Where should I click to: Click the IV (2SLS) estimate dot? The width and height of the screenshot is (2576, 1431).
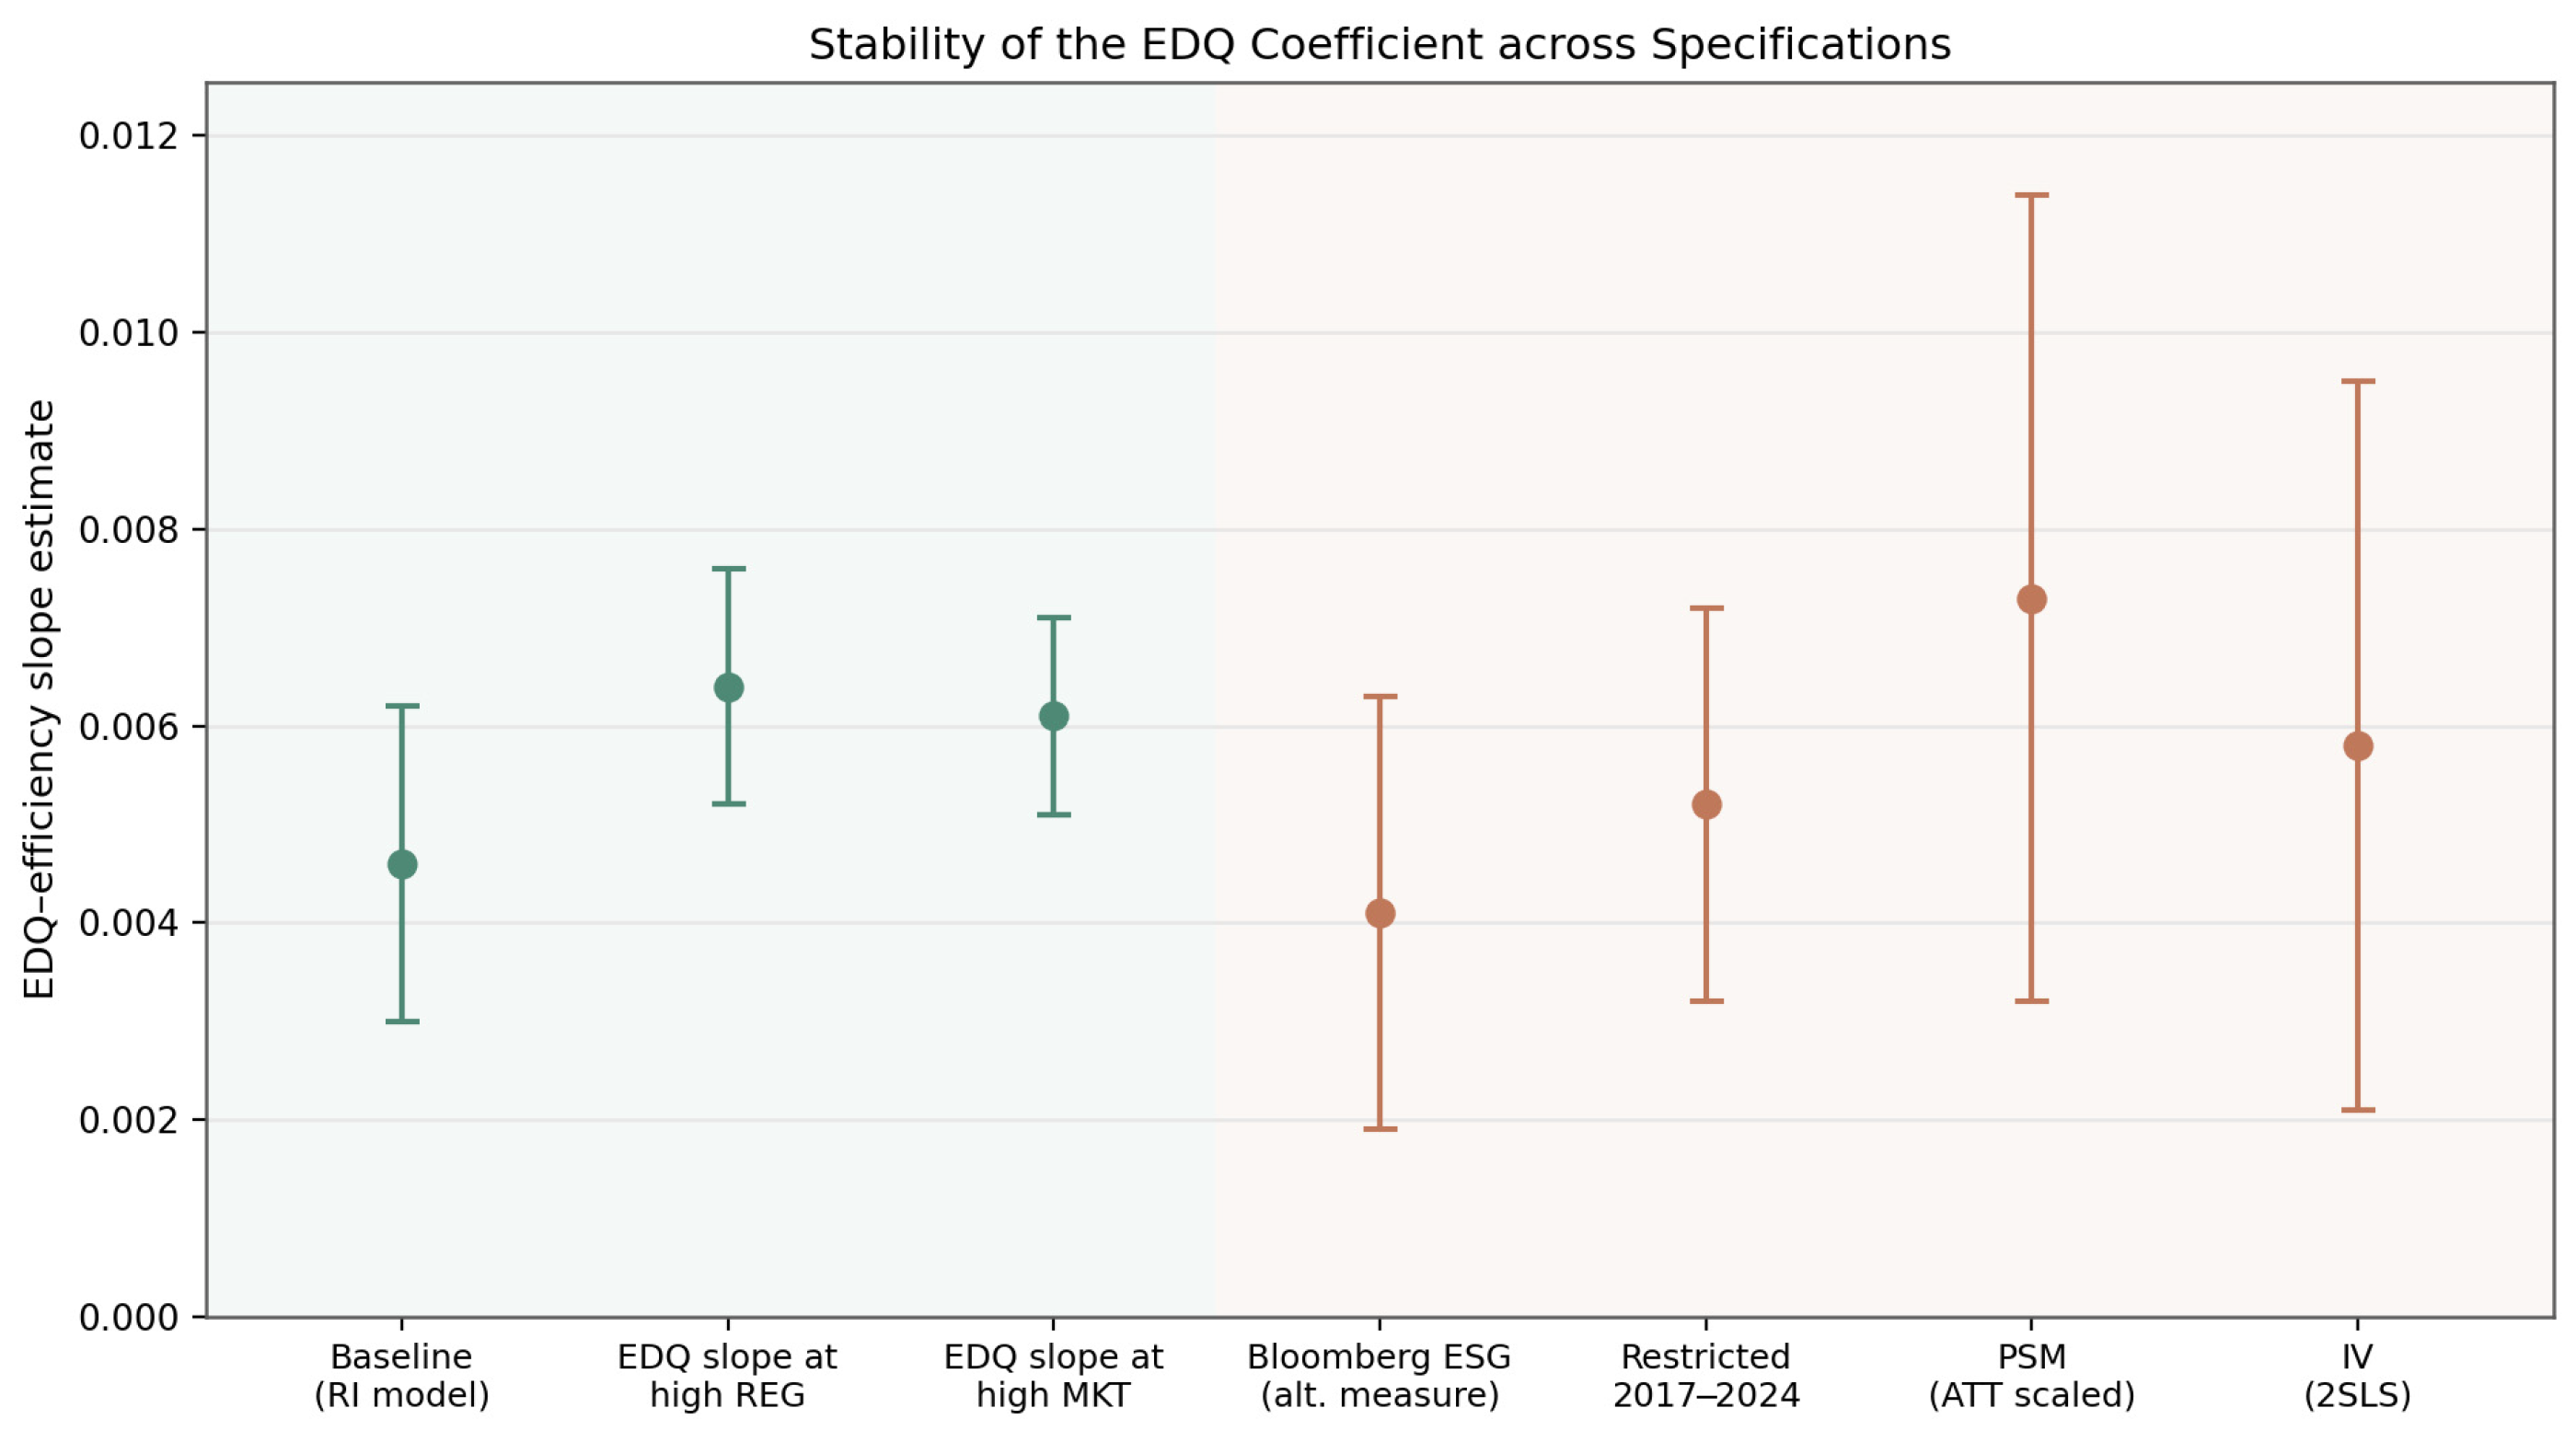click(x=2357, y=746)
